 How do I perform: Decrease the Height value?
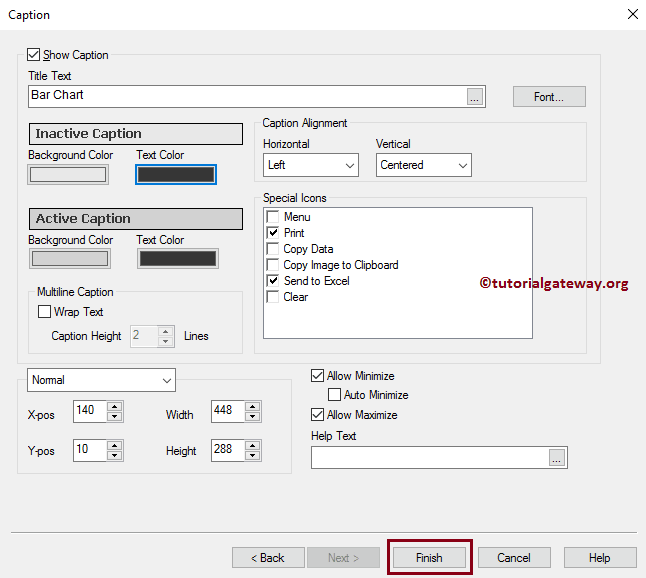(253, 456)
